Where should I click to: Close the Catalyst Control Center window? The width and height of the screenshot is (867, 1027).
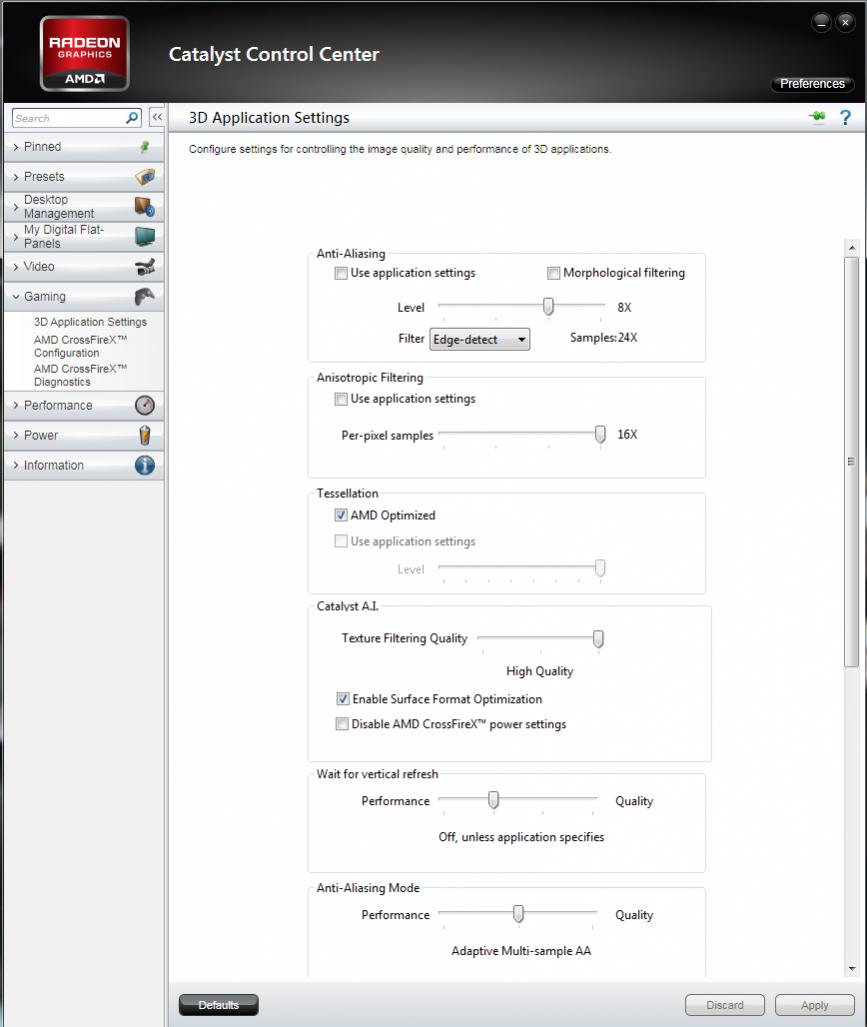(x=845, y=22)
